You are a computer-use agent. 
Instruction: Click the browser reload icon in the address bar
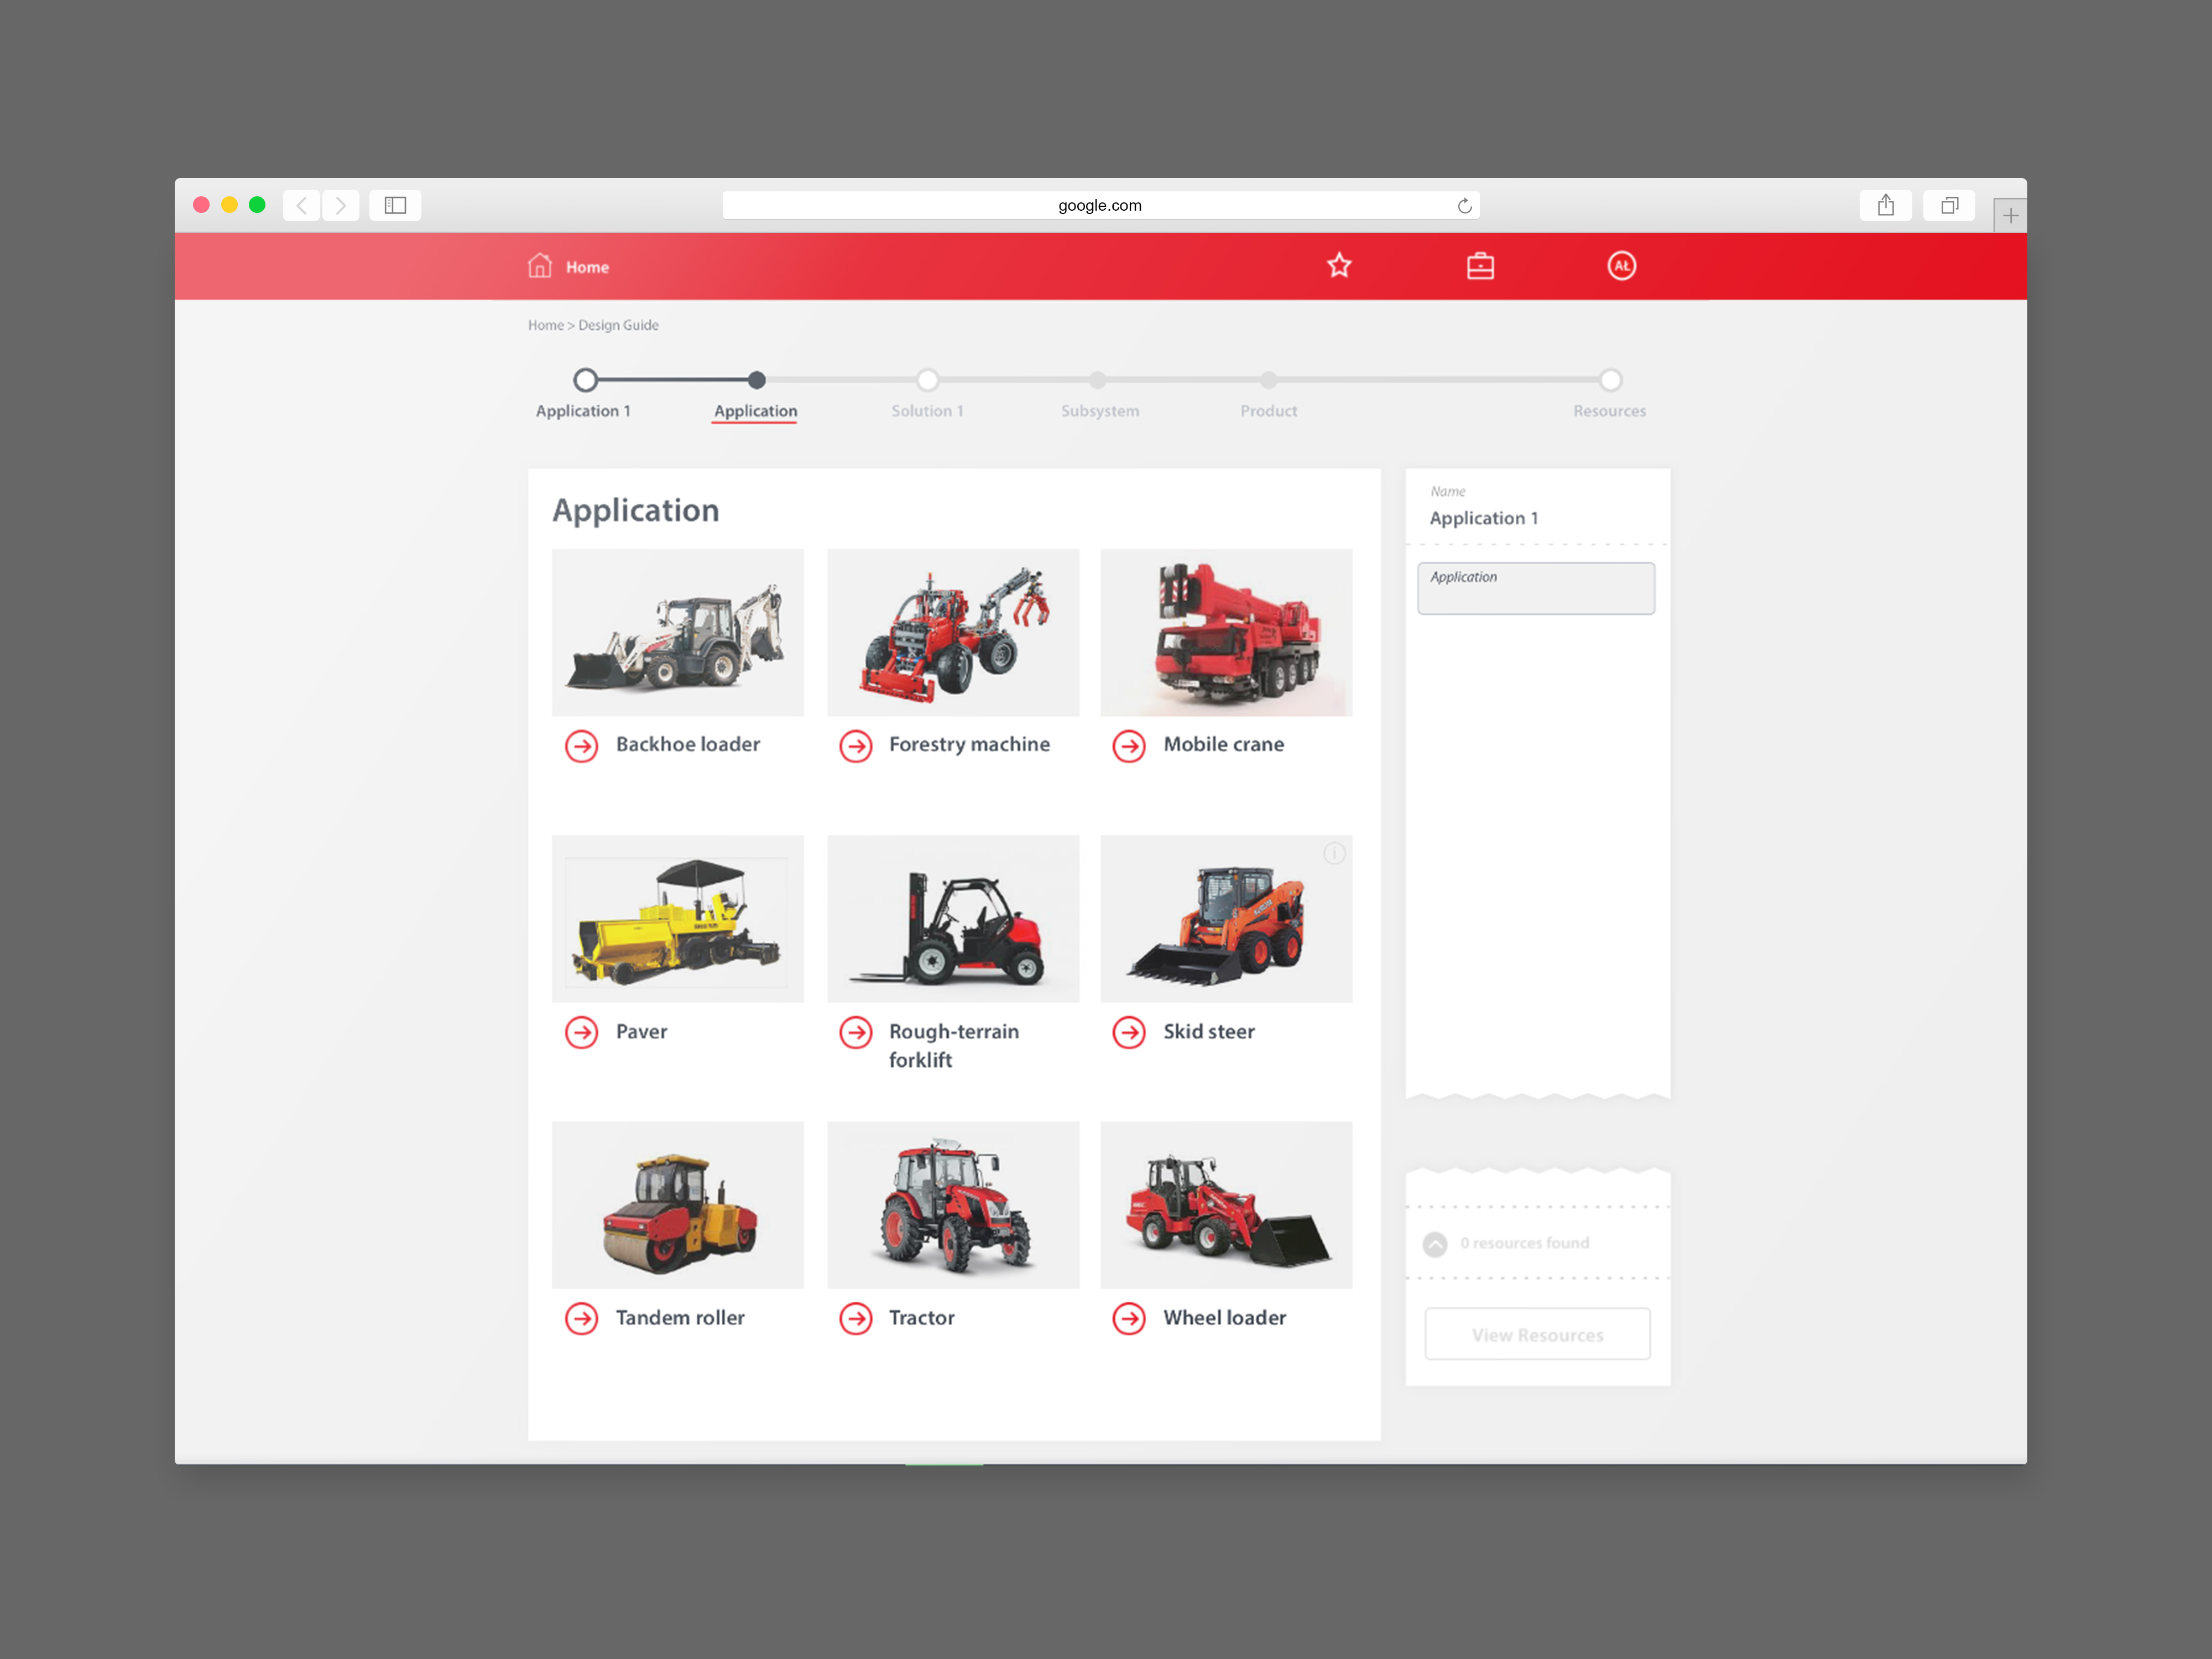click(x=1464, y=206)
